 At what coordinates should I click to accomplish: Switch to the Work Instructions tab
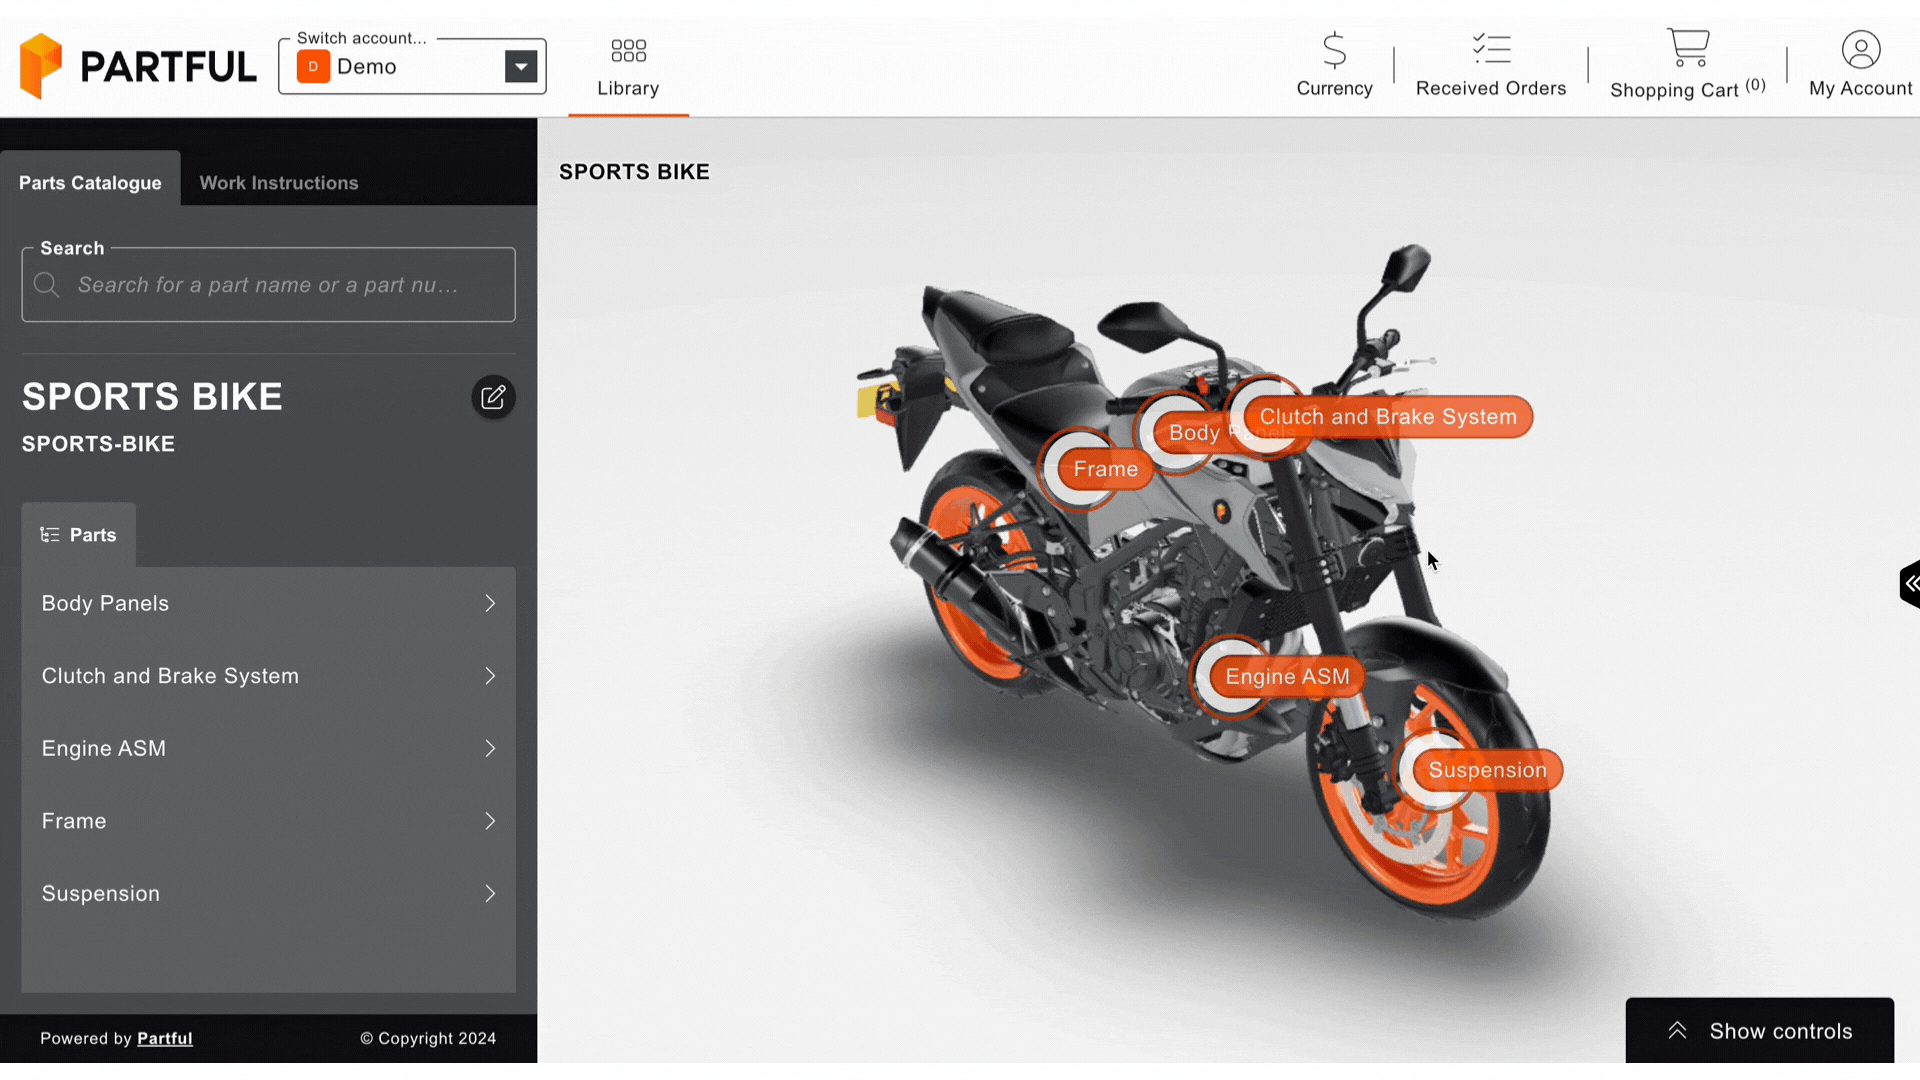278,182
